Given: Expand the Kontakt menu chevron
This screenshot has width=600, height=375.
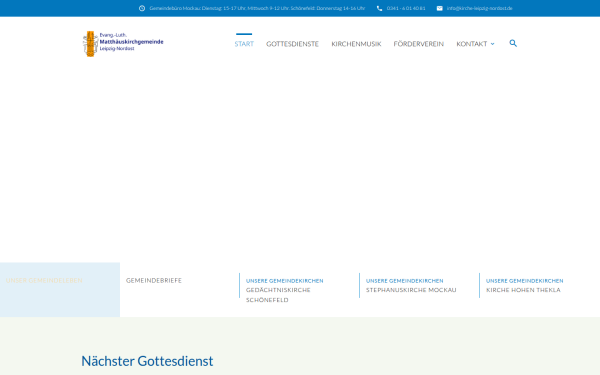Looking at the screenshot, I should click(492, 44).
